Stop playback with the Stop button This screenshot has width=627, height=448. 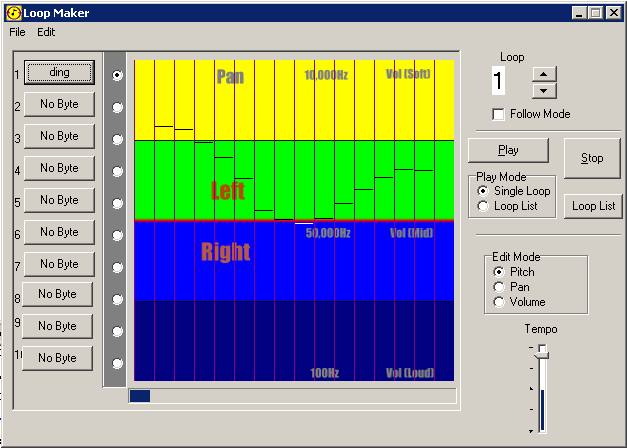point(592,158)
